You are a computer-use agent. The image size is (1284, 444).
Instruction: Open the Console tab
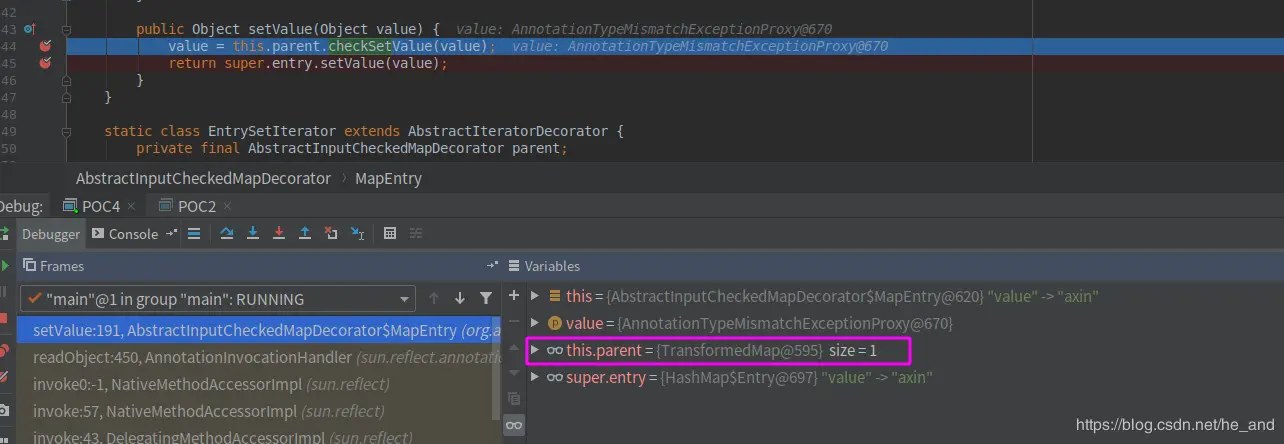(x=125, y=233)
